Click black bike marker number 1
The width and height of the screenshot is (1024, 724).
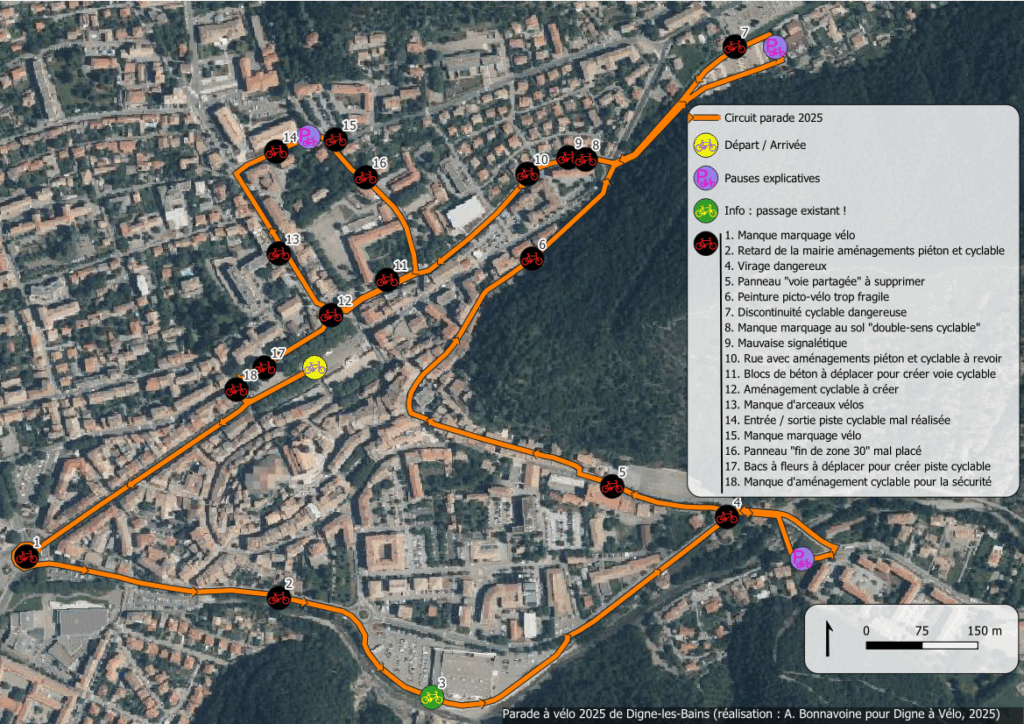(x=26, y=556)
